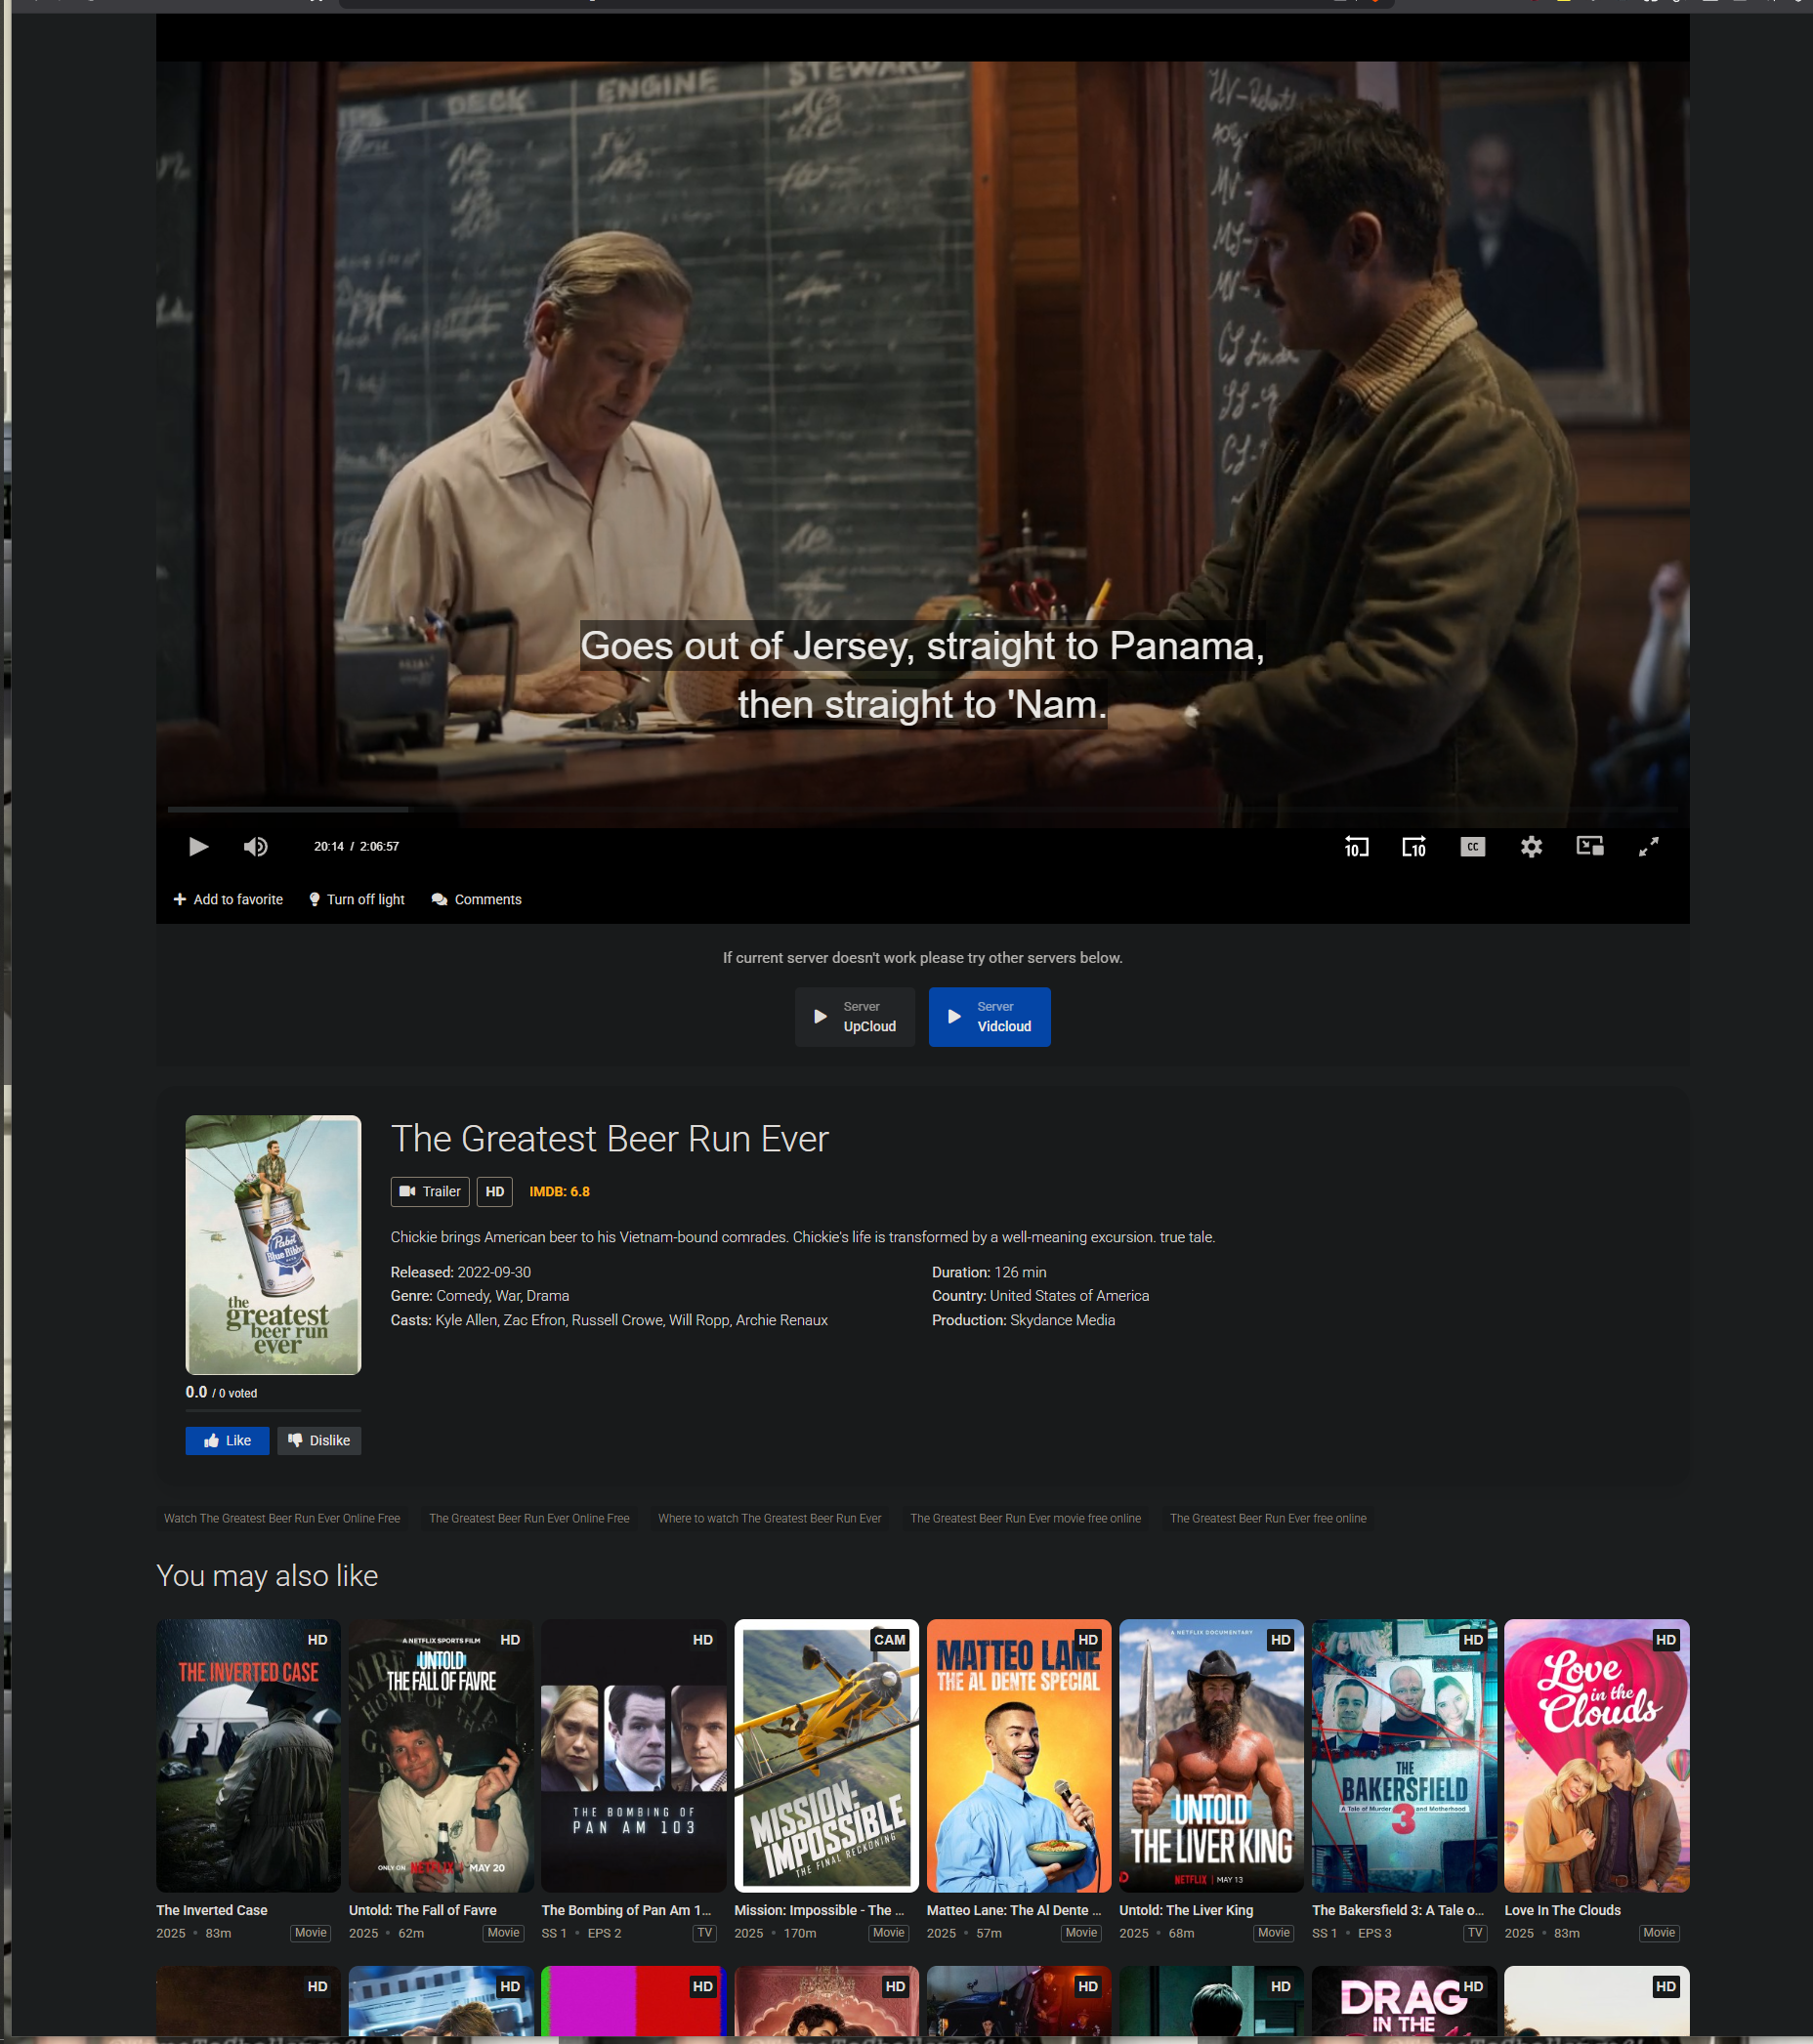The height and width of the screenshot is (2044, 1813).
Task: Click TV badge under Bombing of Pan Am
Action: pyautogui.click(x=705, y=1933)
